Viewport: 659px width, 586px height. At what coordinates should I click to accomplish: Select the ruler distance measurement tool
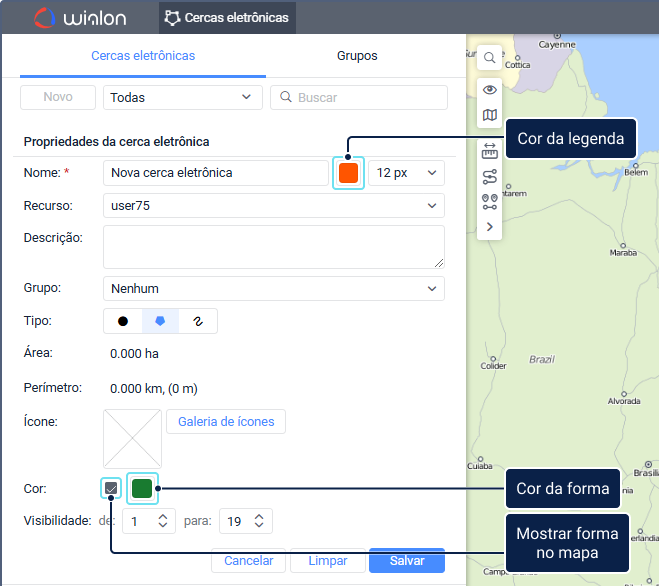pos(489,152)
